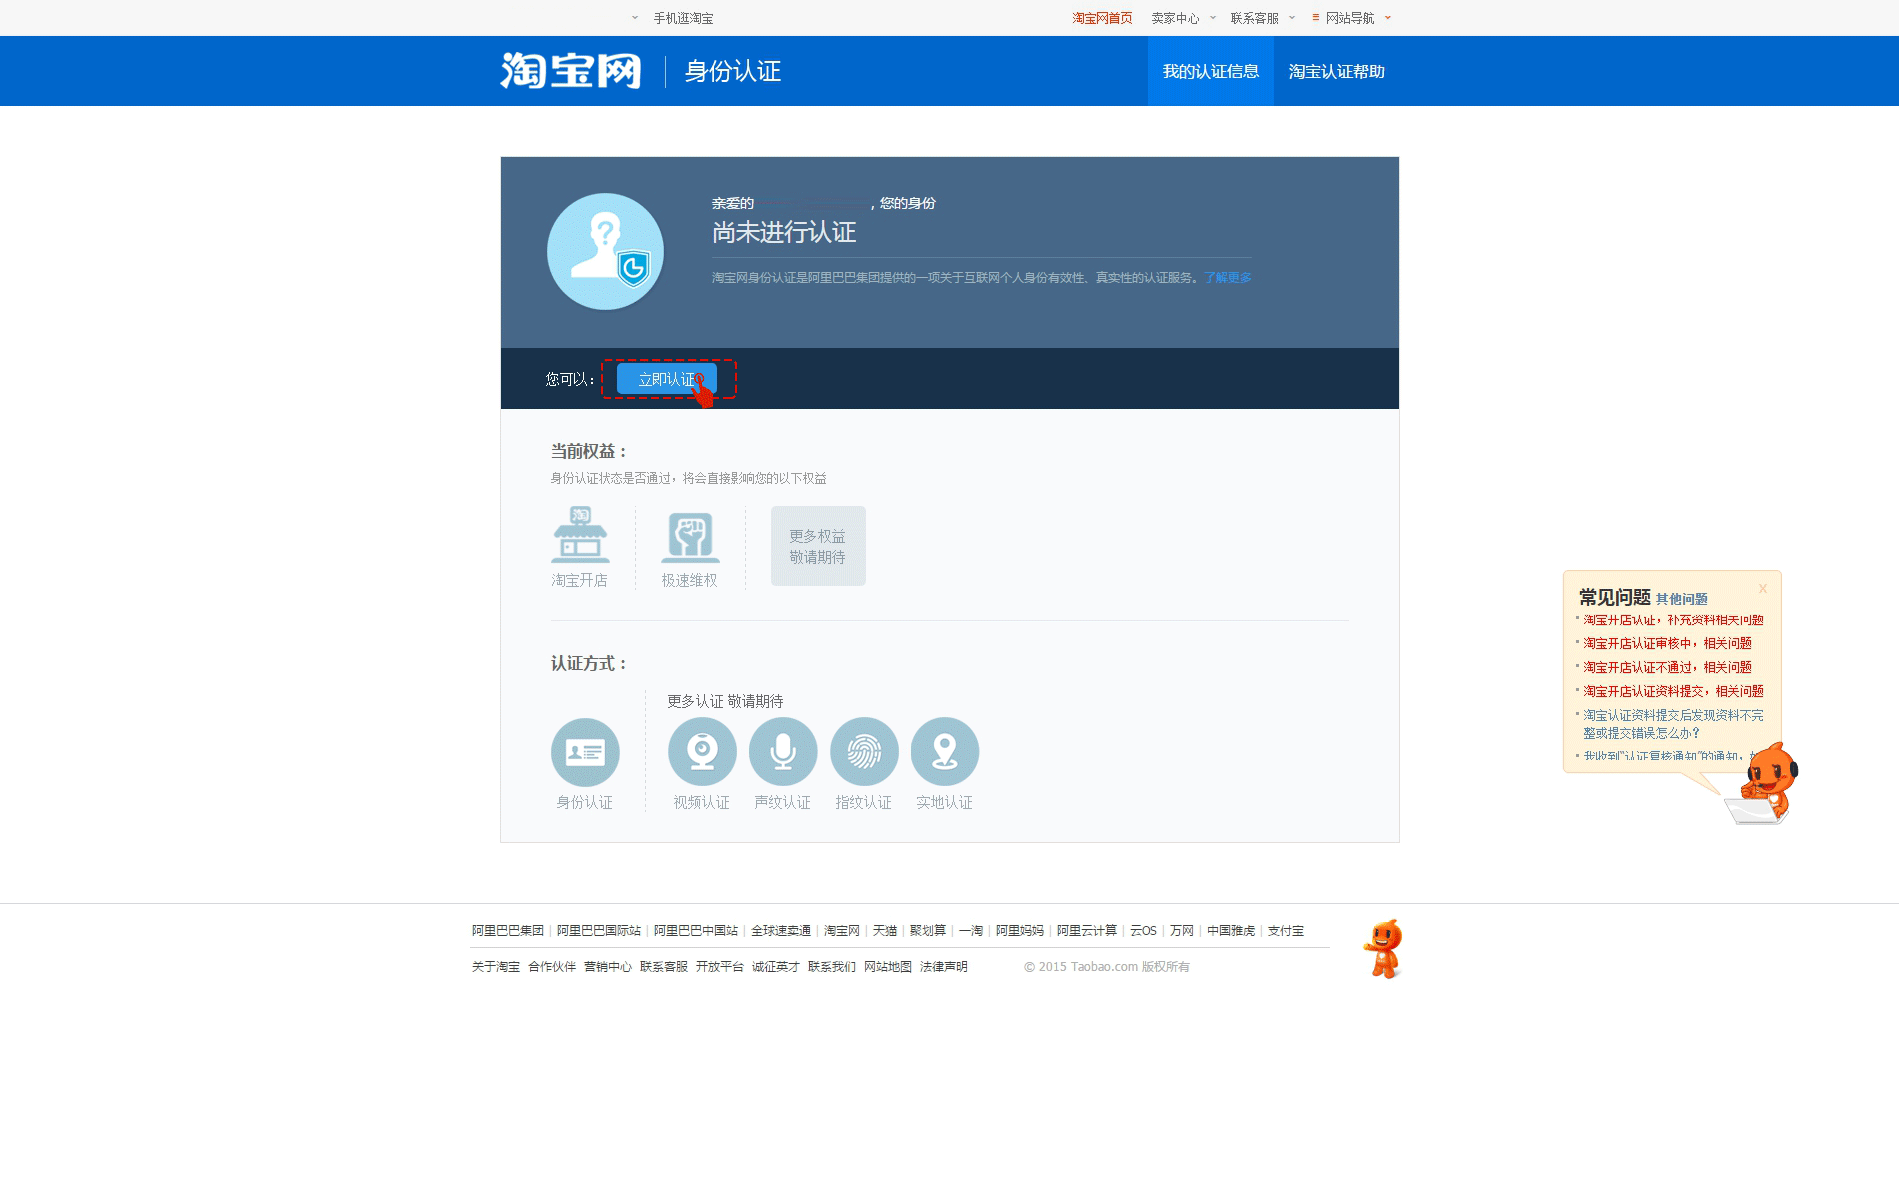
Task: Click the mascot with laptop in FAQ popup
Action: pos(1763,784)
